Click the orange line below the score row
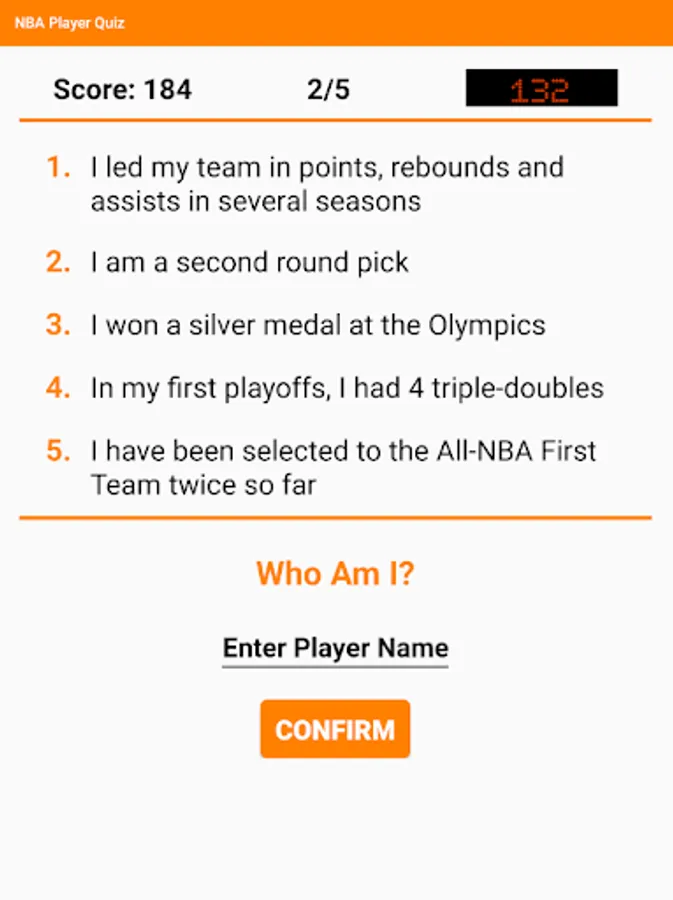 pyautogui.click(x=335, y=121)
